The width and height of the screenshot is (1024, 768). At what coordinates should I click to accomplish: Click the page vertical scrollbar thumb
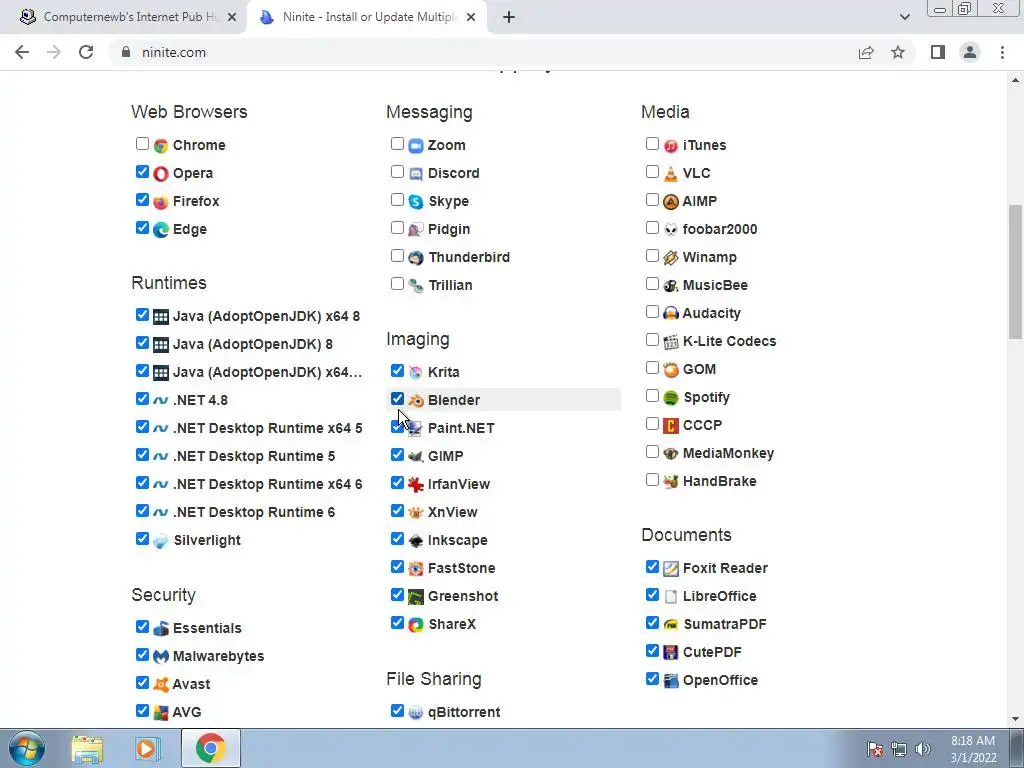pos(1015,271)
